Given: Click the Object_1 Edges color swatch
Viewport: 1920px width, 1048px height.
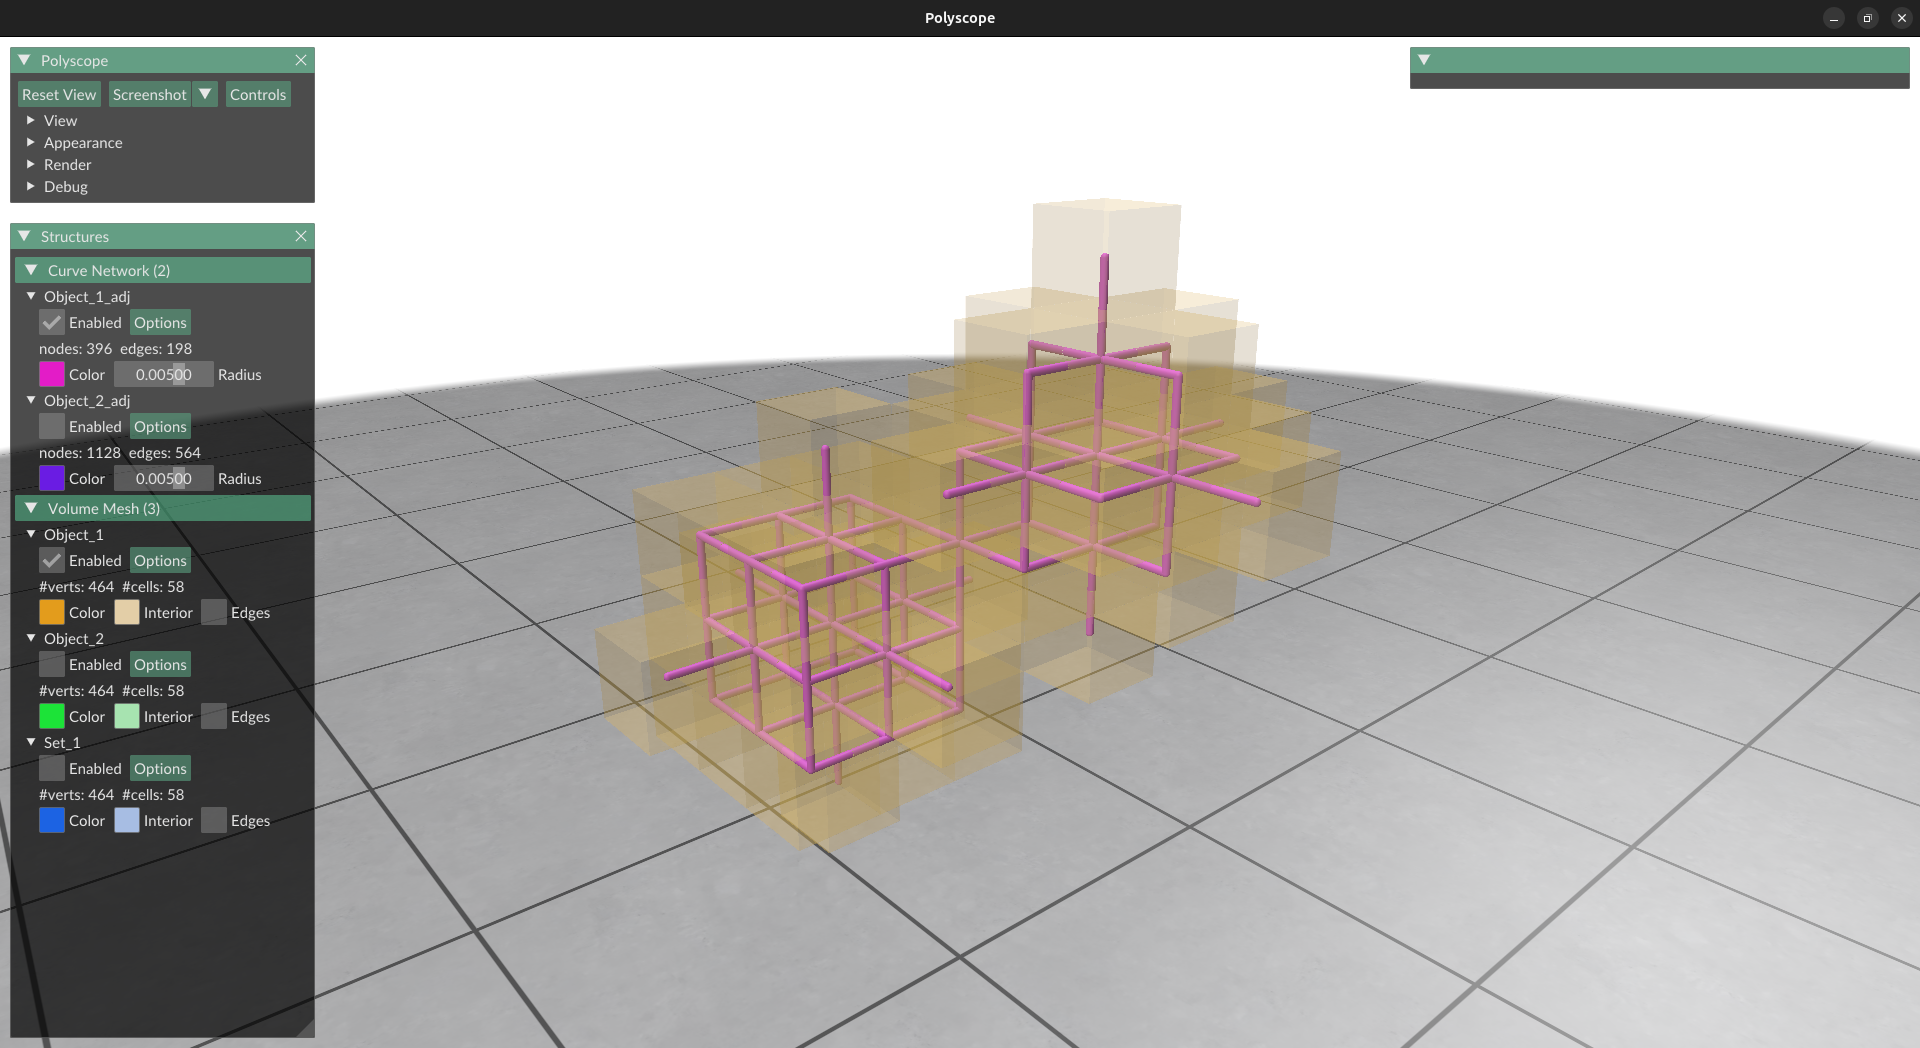Looking at the screenshot, I should click(214, 612).
